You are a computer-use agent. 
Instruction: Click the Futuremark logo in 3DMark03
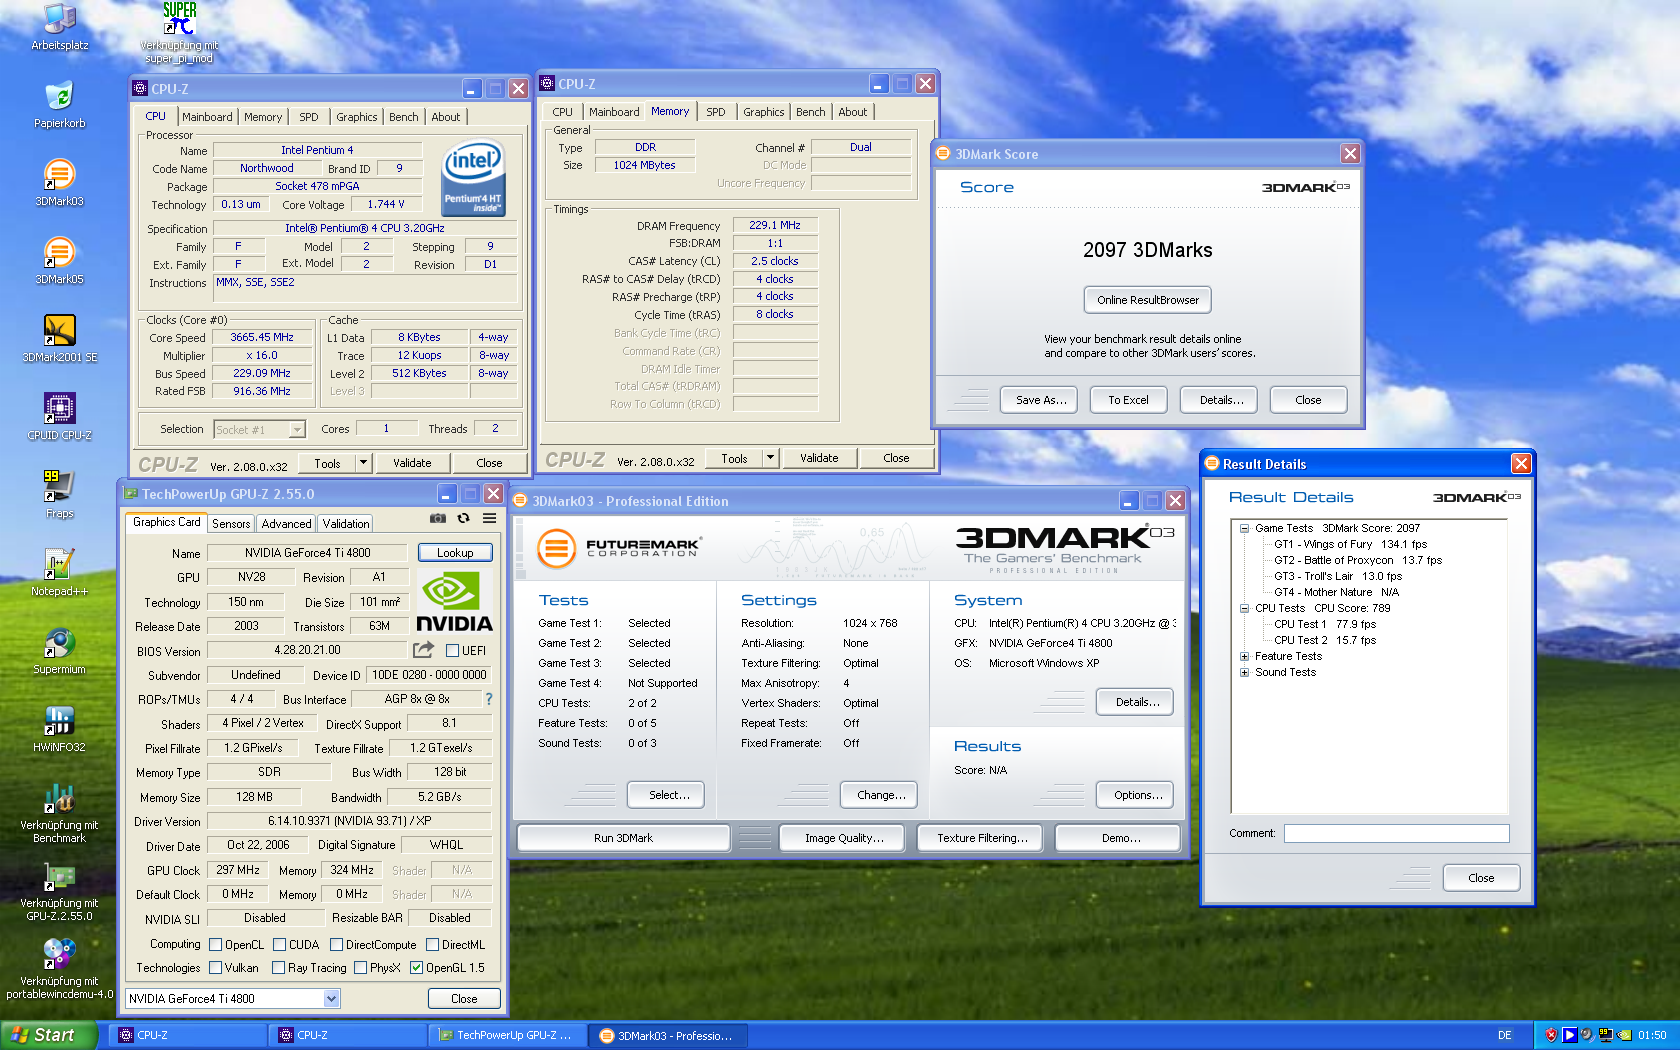coord(619,548)
